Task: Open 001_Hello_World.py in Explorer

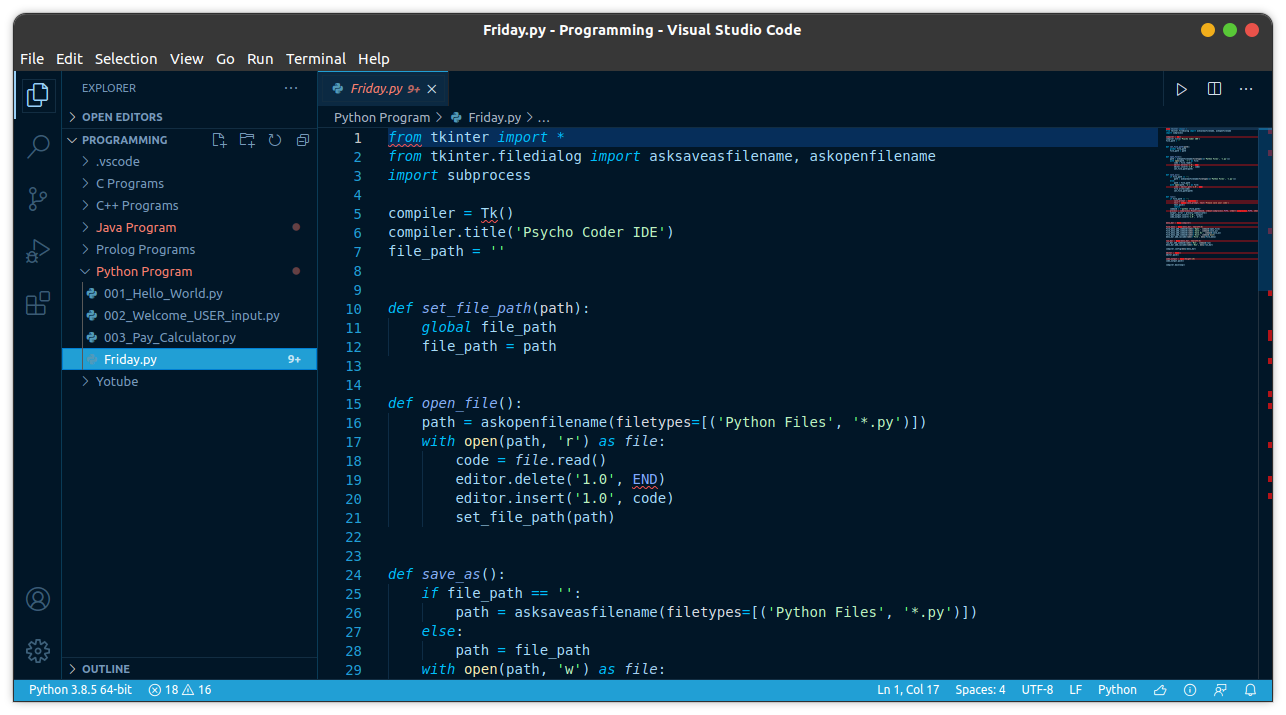Action: (190, 293)
